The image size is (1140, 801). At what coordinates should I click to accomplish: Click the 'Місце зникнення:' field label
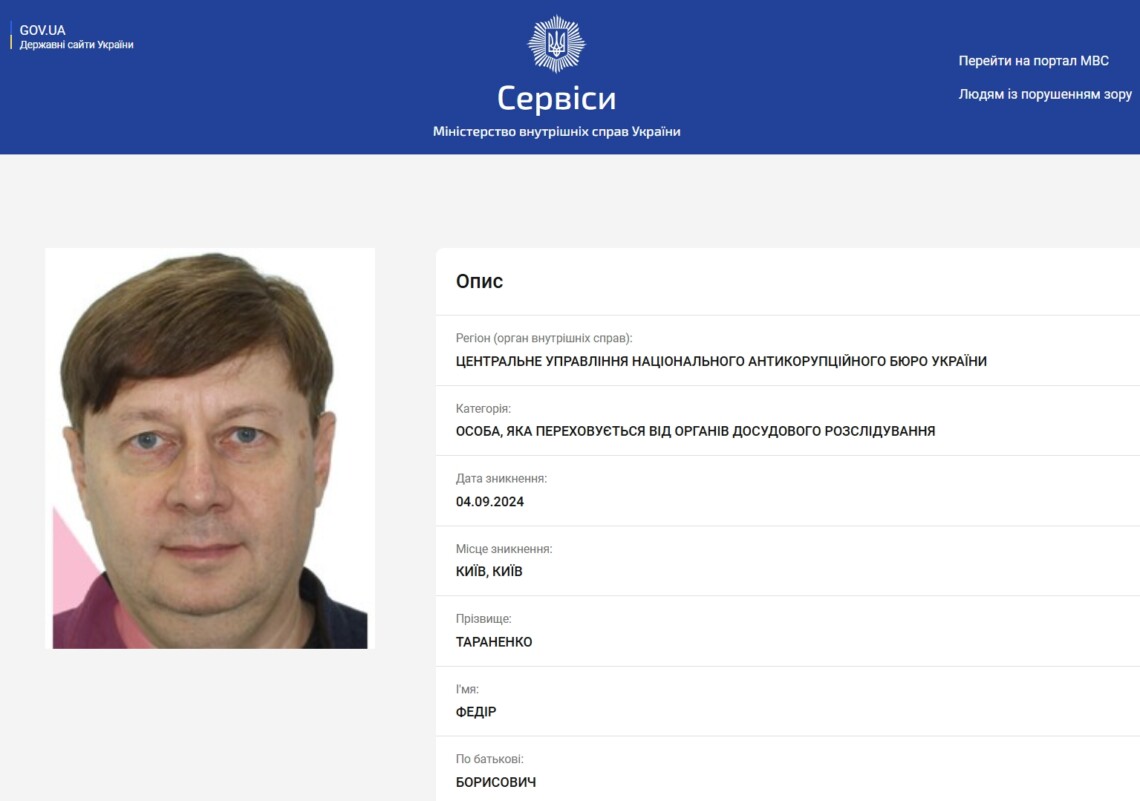pos(504,549)
